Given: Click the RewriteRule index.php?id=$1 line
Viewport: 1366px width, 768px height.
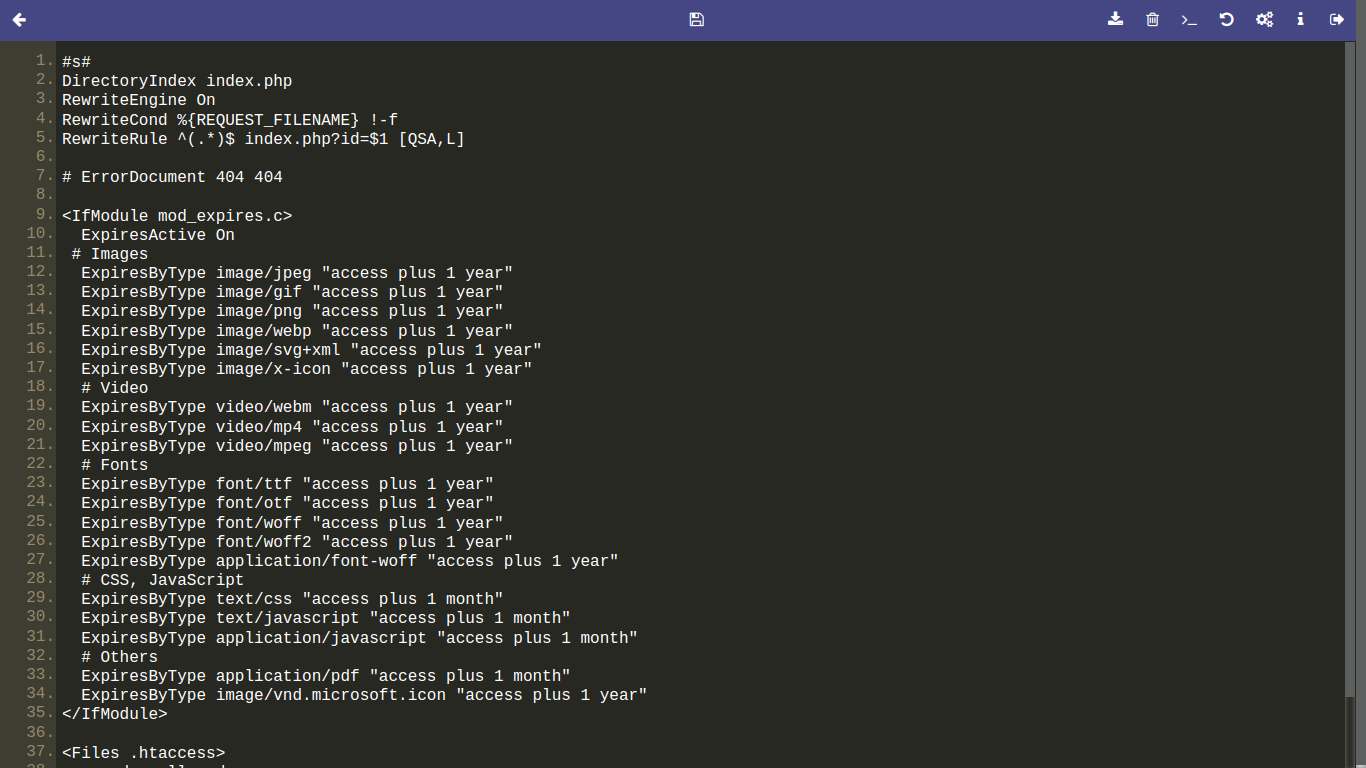Looking at the screenshot, I should (264, 139).
